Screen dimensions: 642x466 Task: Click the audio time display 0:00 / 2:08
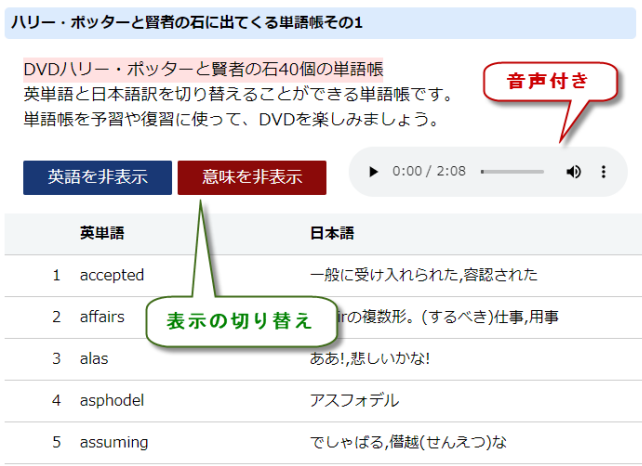point(429,171)
